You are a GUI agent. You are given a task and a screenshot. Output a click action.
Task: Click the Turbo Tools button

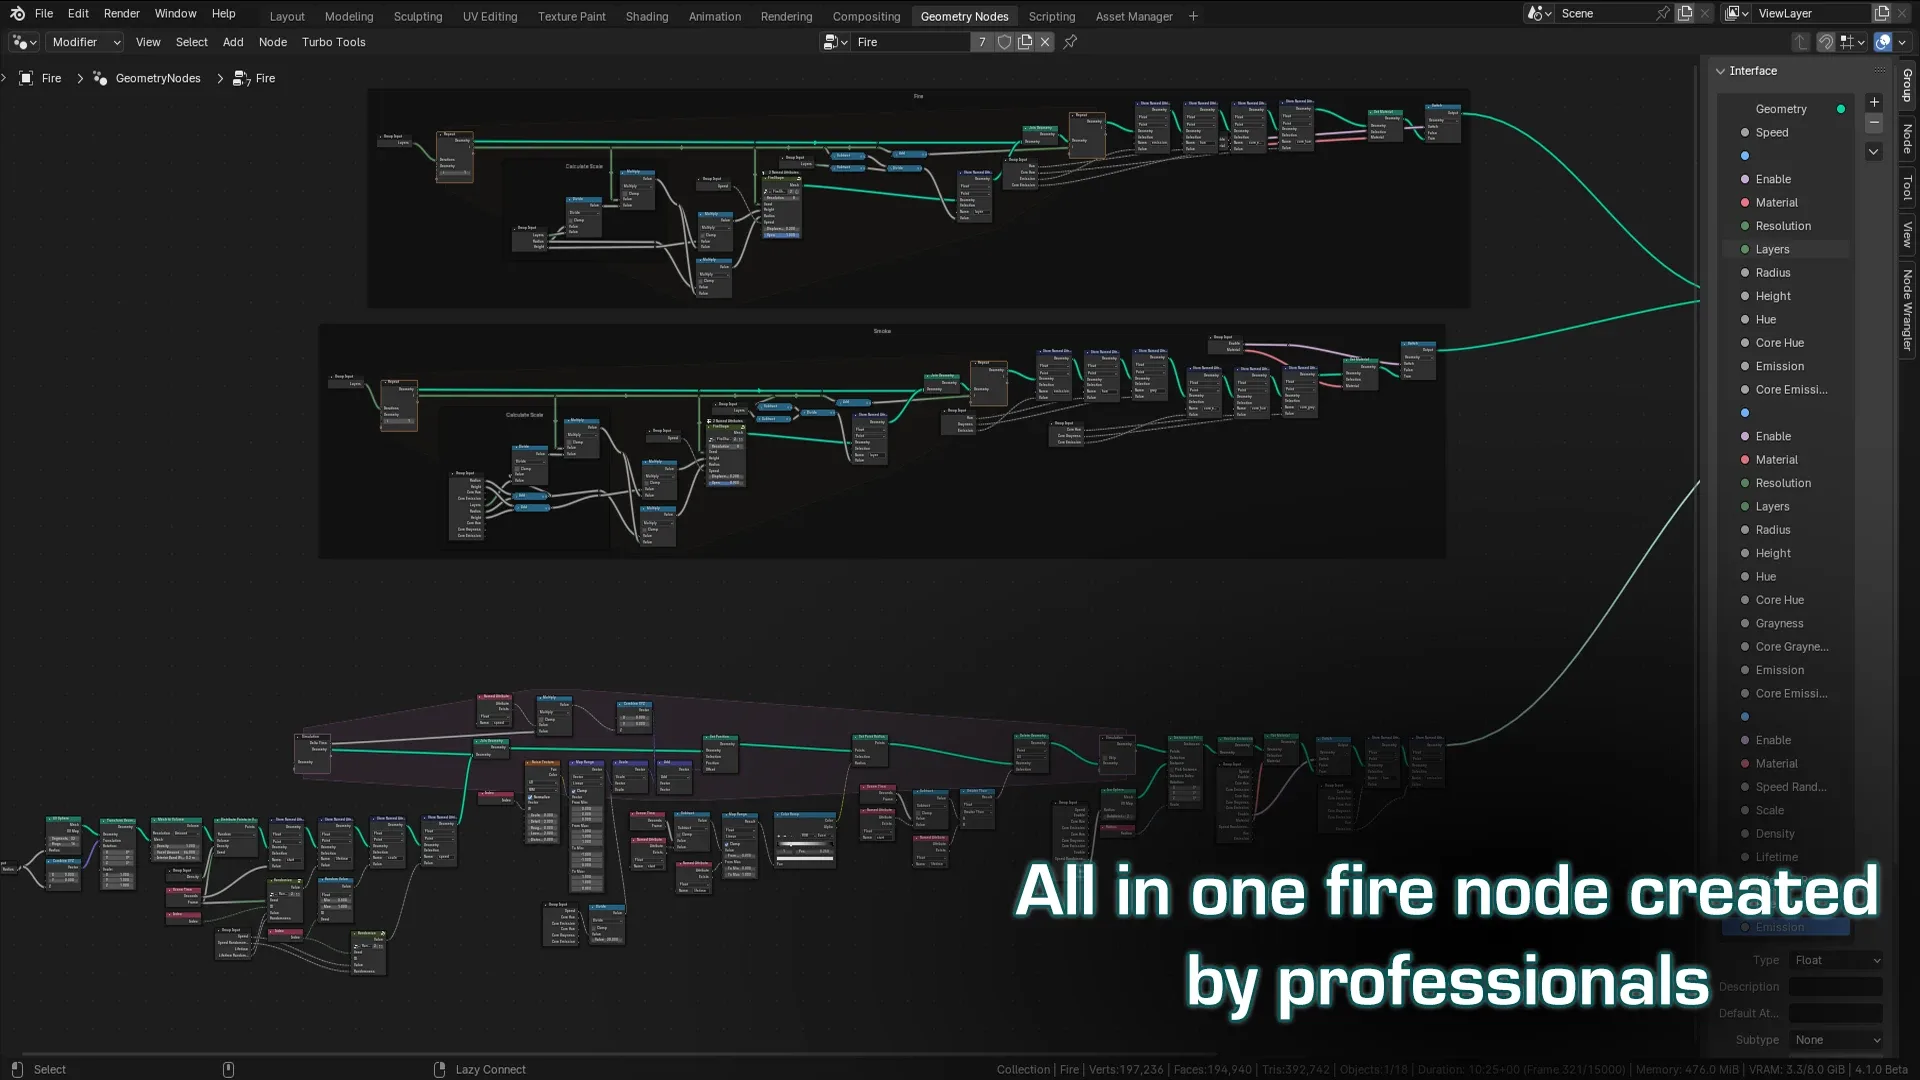click(334, 41)
